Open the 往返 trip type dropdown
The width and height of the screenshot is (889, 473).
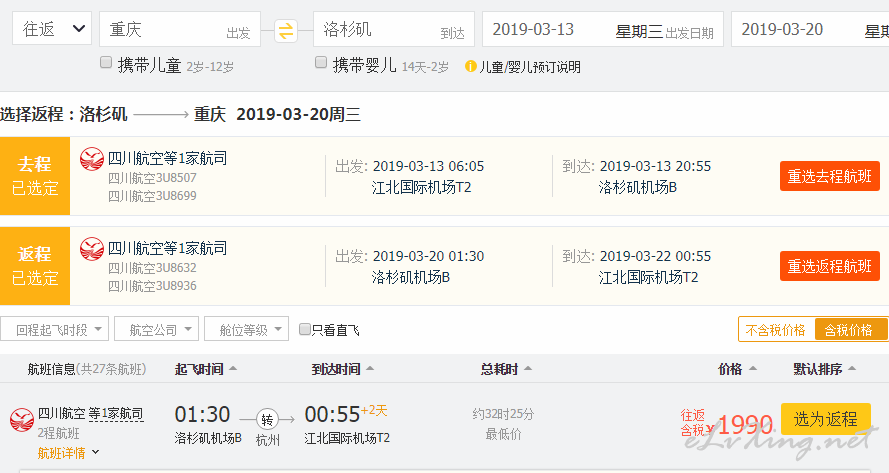(x=52, y=28)
